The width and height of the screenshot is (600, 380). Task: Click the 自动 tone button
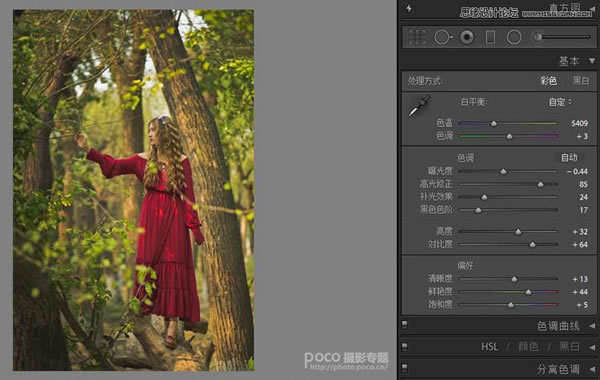point(569,157)
